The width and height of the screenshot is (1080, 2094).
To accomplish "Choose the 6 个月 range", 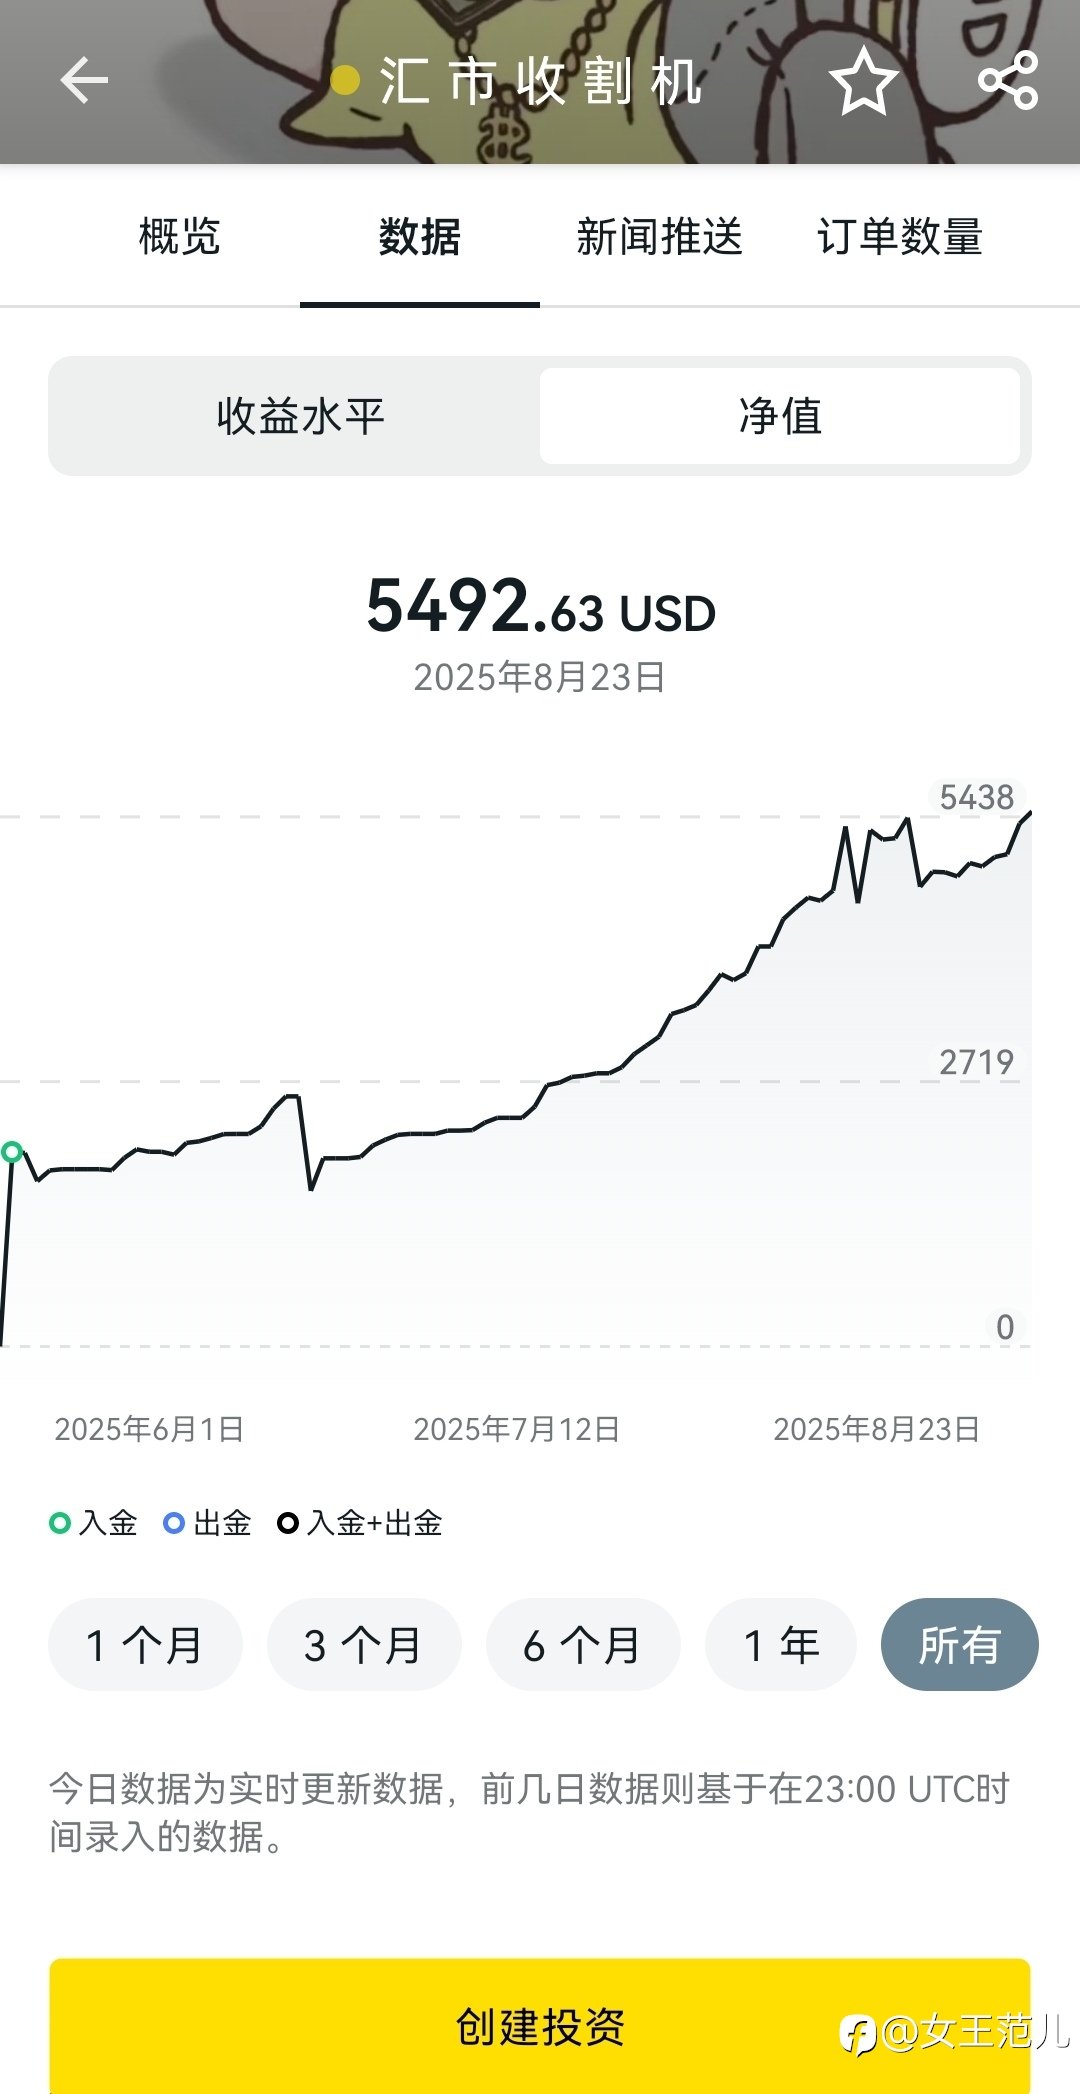I will (583, 1645).
